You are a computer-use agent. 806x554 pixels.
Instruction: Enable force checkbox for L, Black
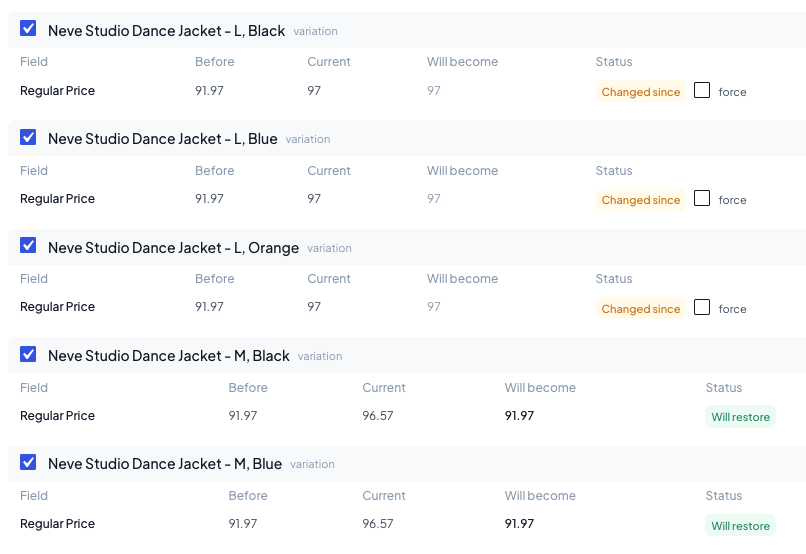702,90
